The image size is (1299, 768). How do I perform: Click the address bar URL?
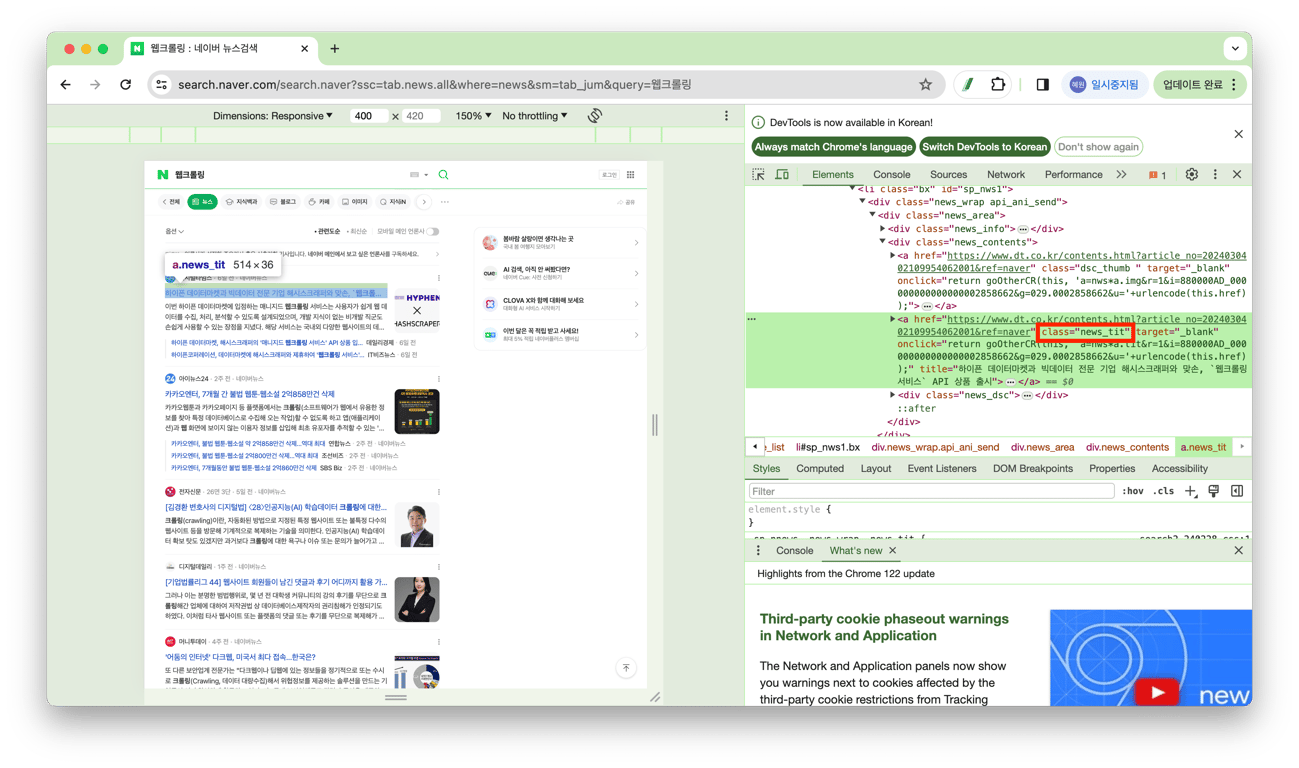(434, 85)
